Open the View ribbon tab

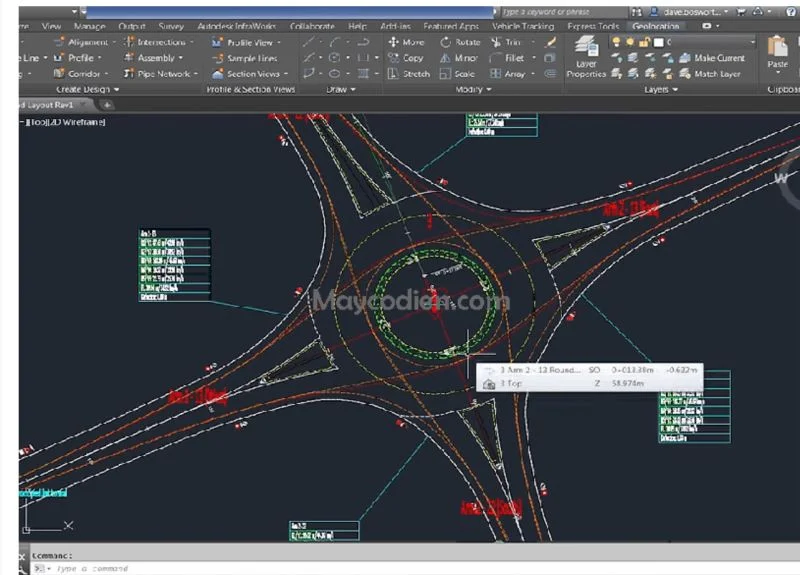tap(52, 26)
